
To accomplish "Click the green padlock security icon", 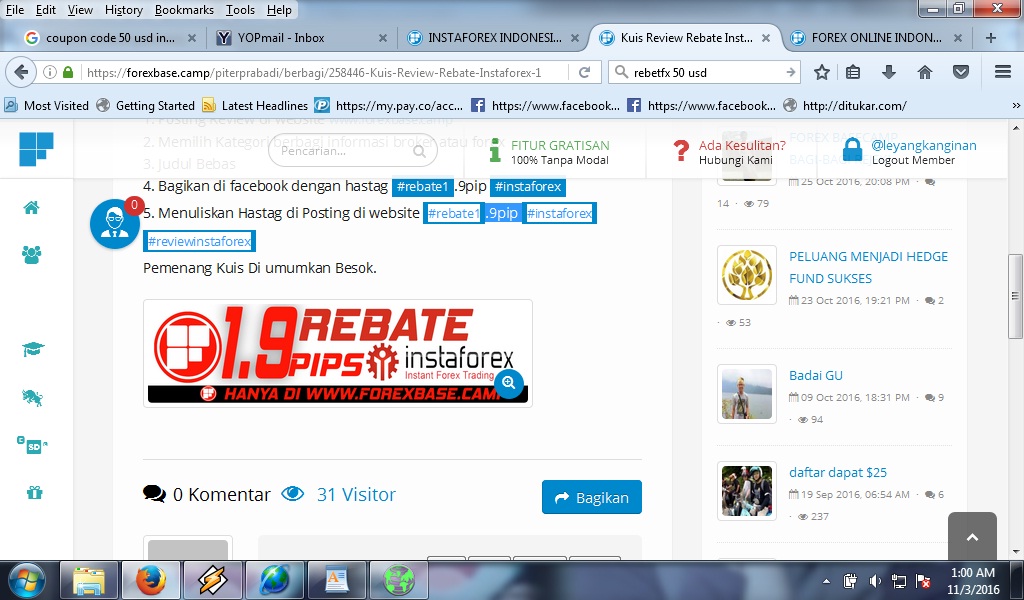I will click(68, 72).
